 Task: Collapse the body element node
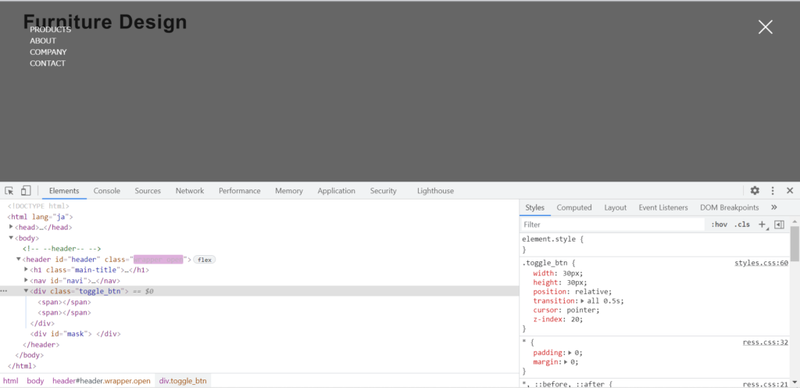coord(11,237)
